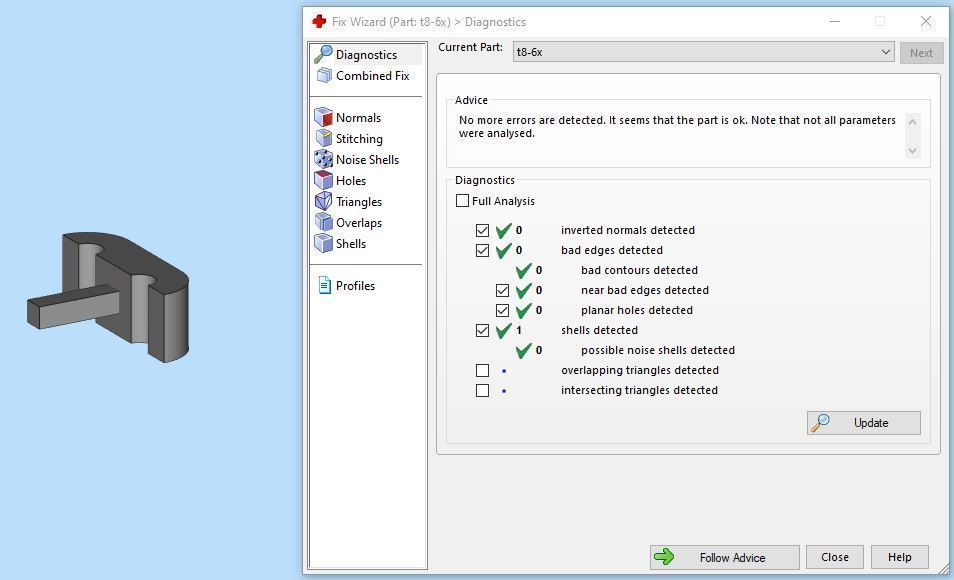954x580 pixels.
Task: Open the Triangles fix page label
Action: [x=359, y=201]
